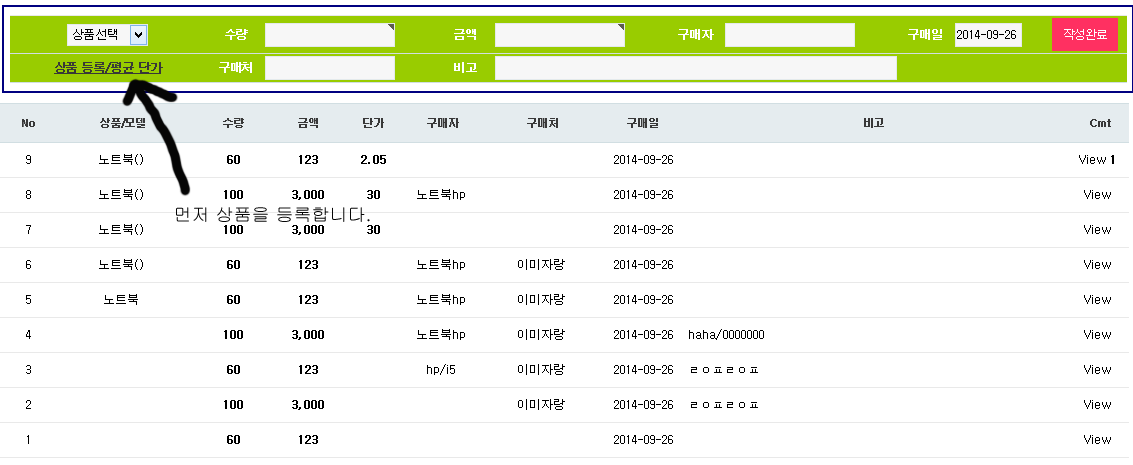Open View for entry No 7
This screenshot has width=1133, height=465.
coord(1097,229)
